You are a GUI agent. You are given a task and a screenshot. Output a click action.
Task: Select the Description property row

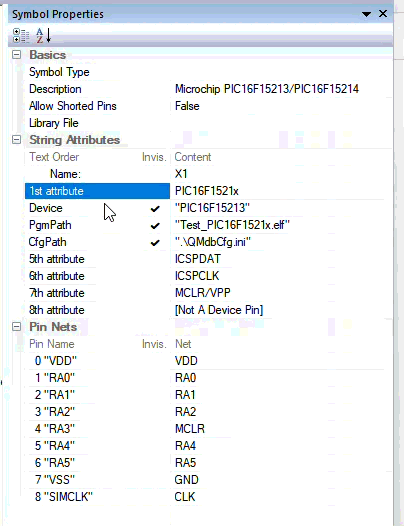click(208, 89)
